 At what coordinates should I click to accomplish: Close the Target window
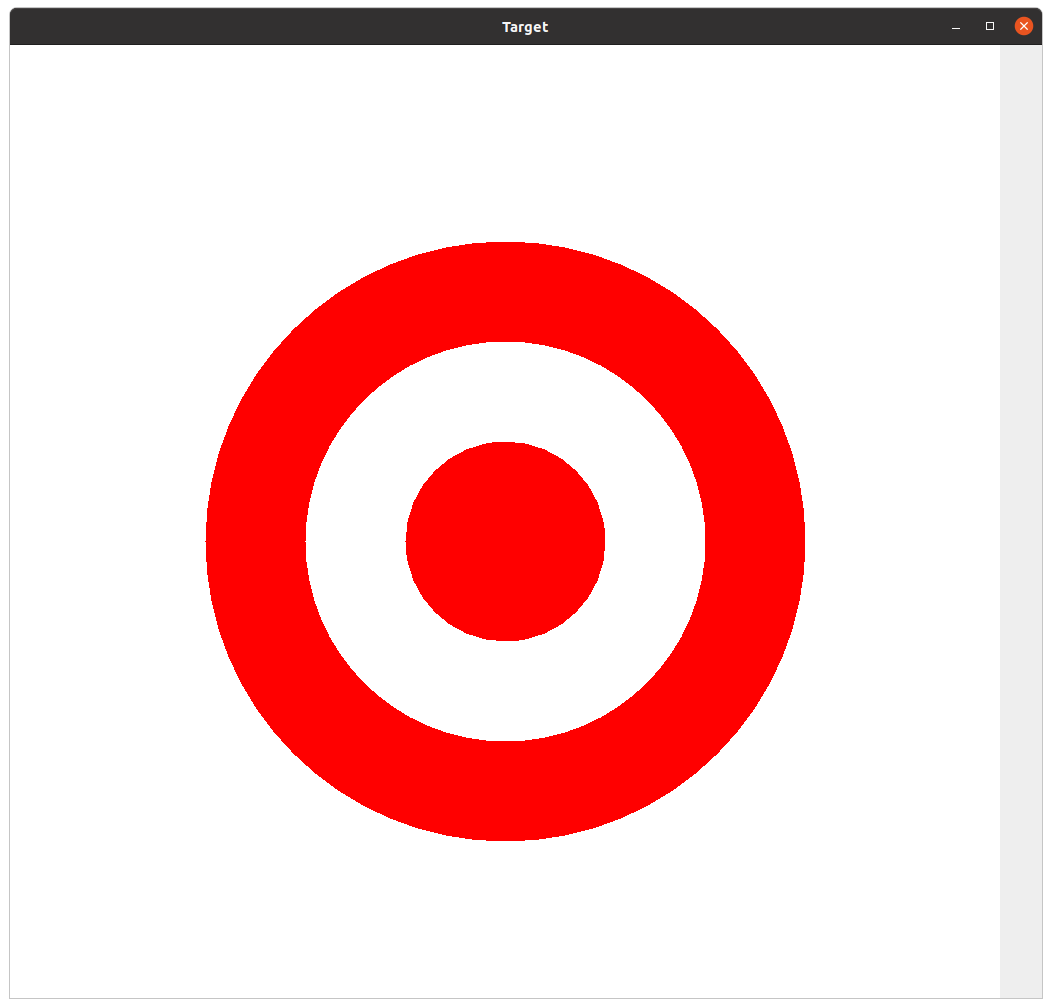[1023, 26]
